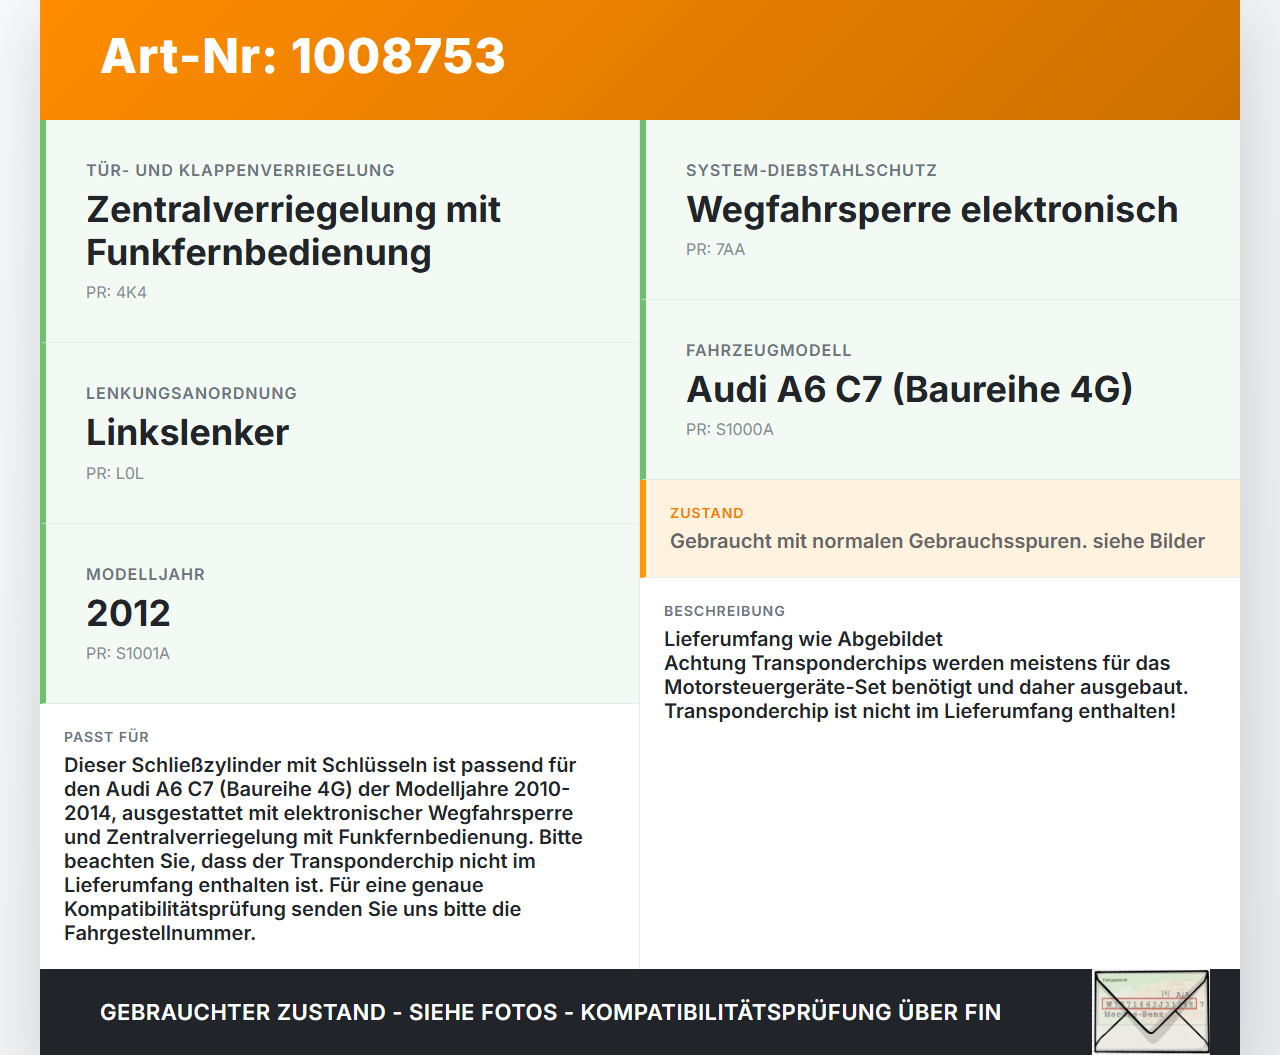The height and width of the screenshot is (1055, 1280).
Task: Select the Linkslenker entry
Action: coord(187,432)
